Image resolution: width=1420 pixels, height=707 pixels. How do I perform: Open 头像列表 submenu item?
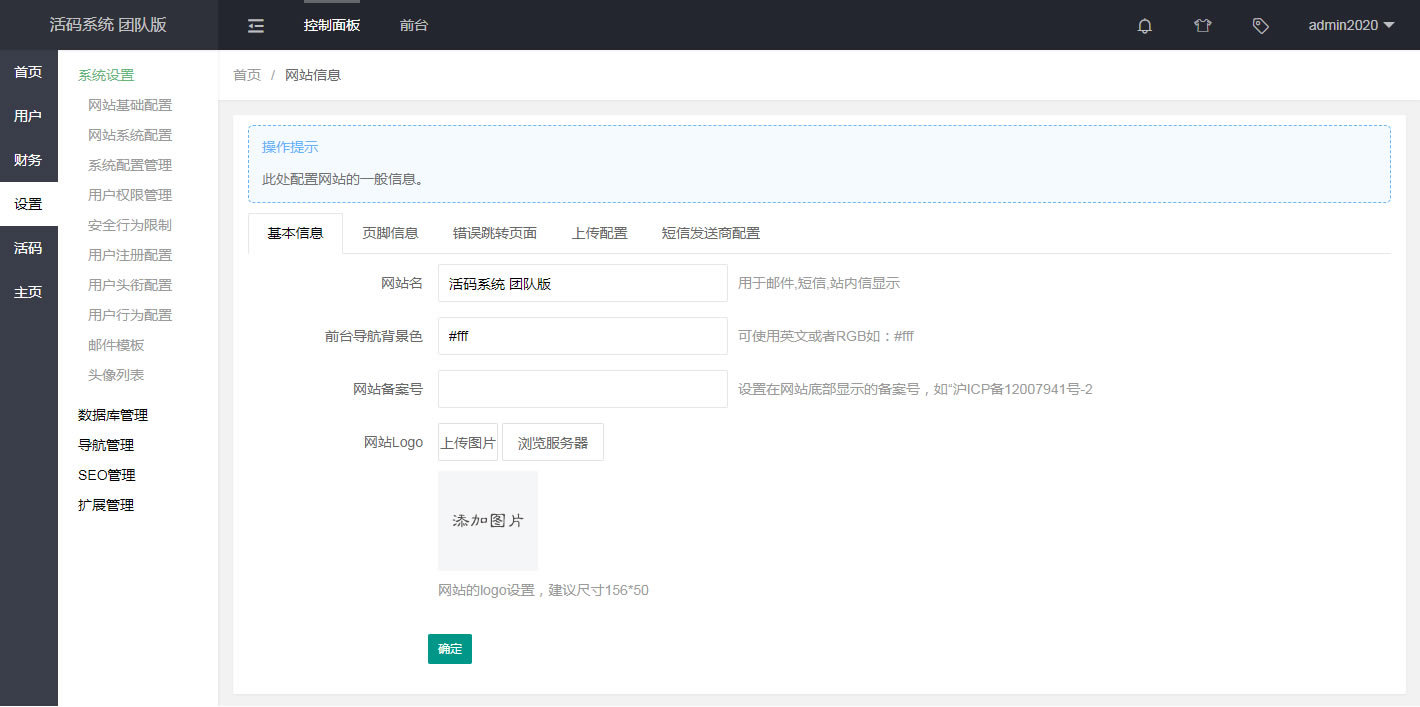(116, 375)
